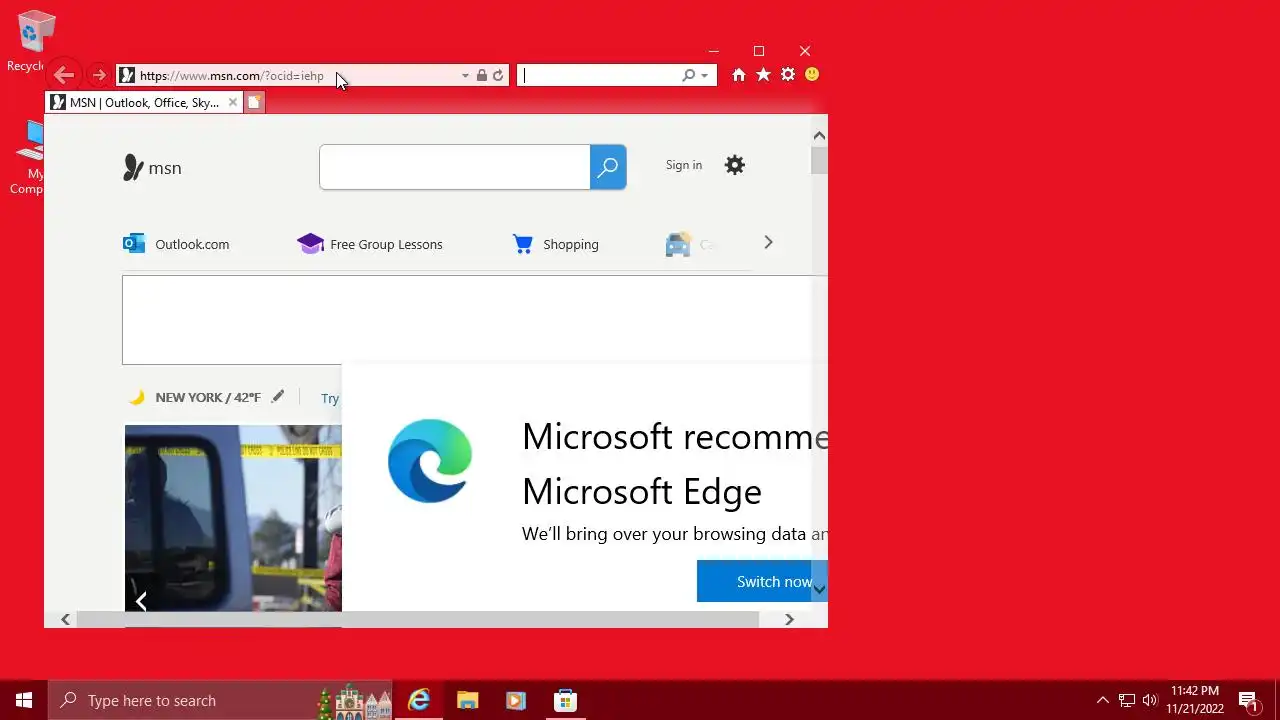
Task: Click the MSN favicon in the address bar
Action: (127, 75)
